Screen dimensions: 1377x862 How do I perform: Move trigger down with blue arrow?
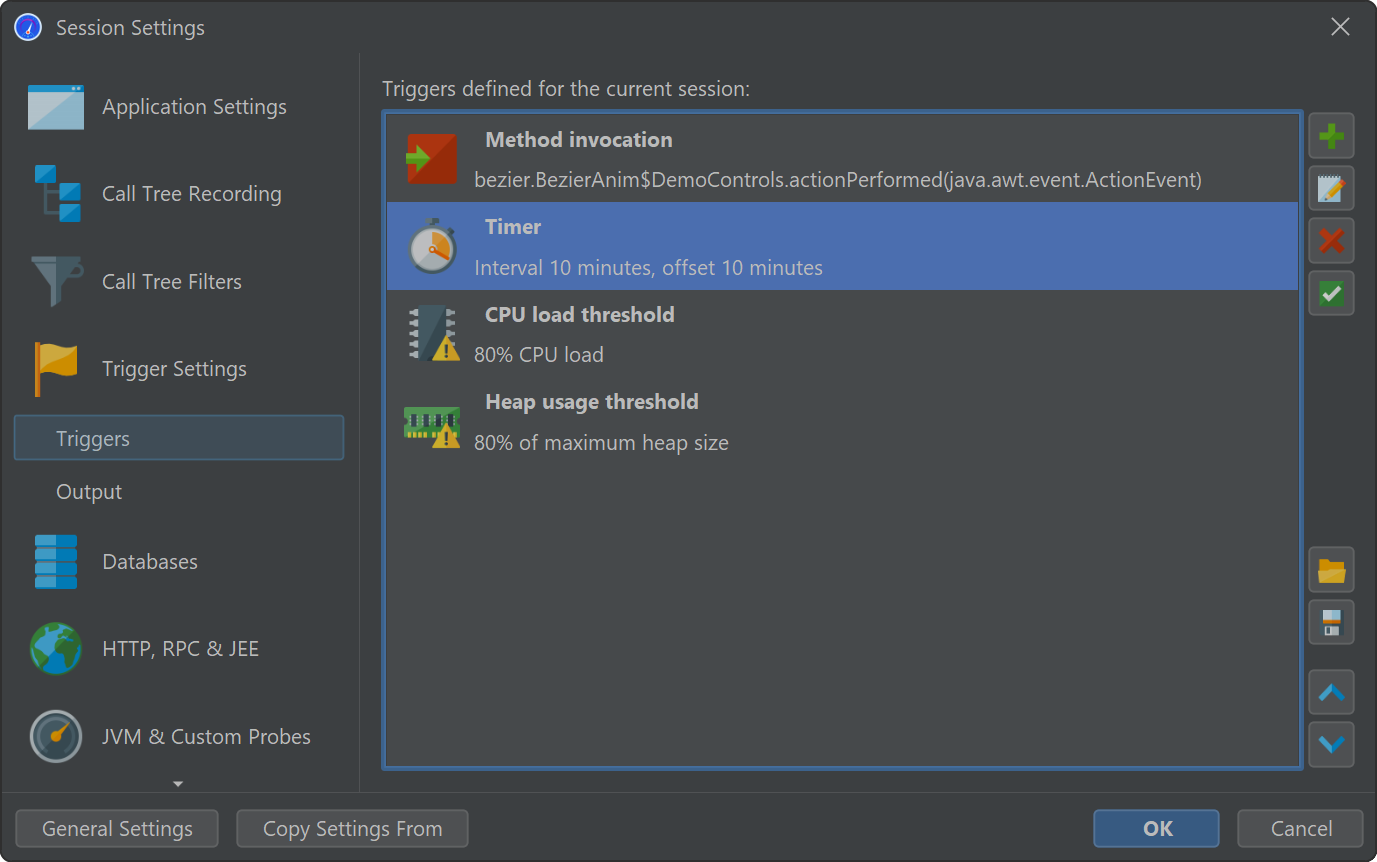[1331, 744]
